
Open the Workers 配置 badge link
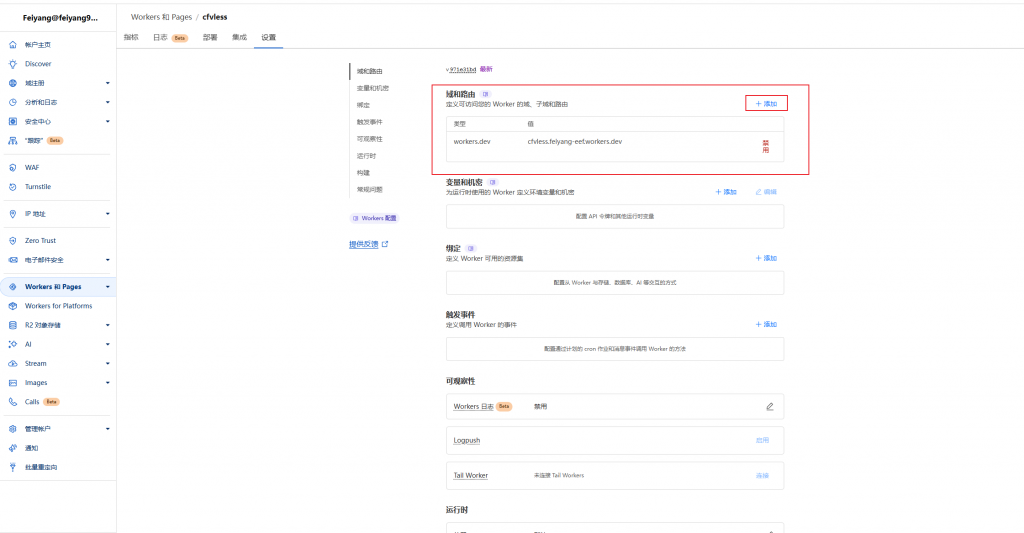click(374, 218)
